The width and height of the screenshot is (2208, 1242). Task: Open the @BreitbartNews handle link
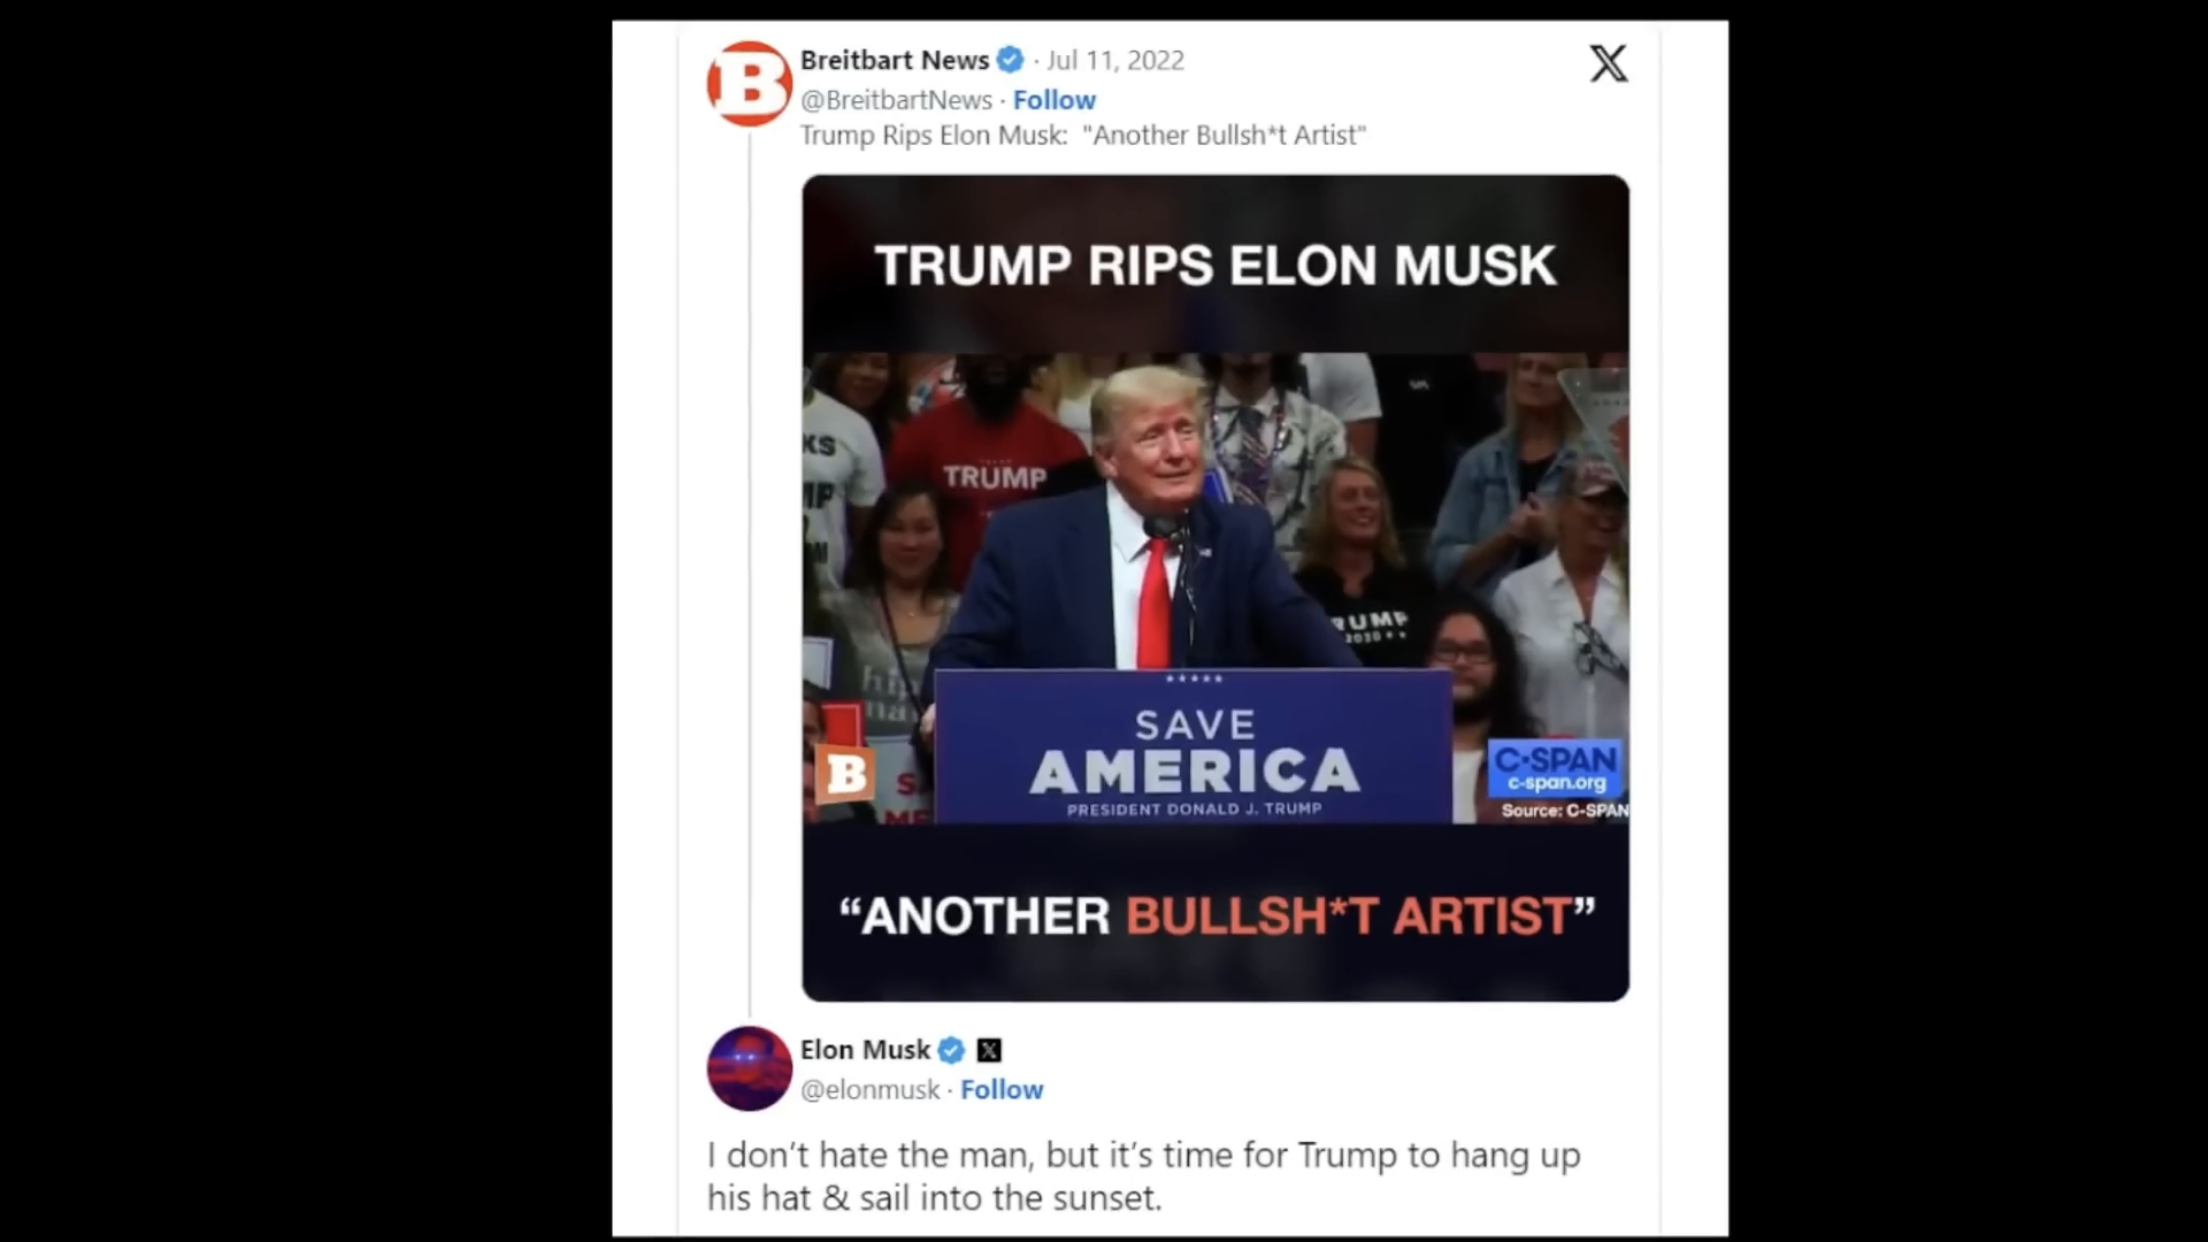coord(896,100)
